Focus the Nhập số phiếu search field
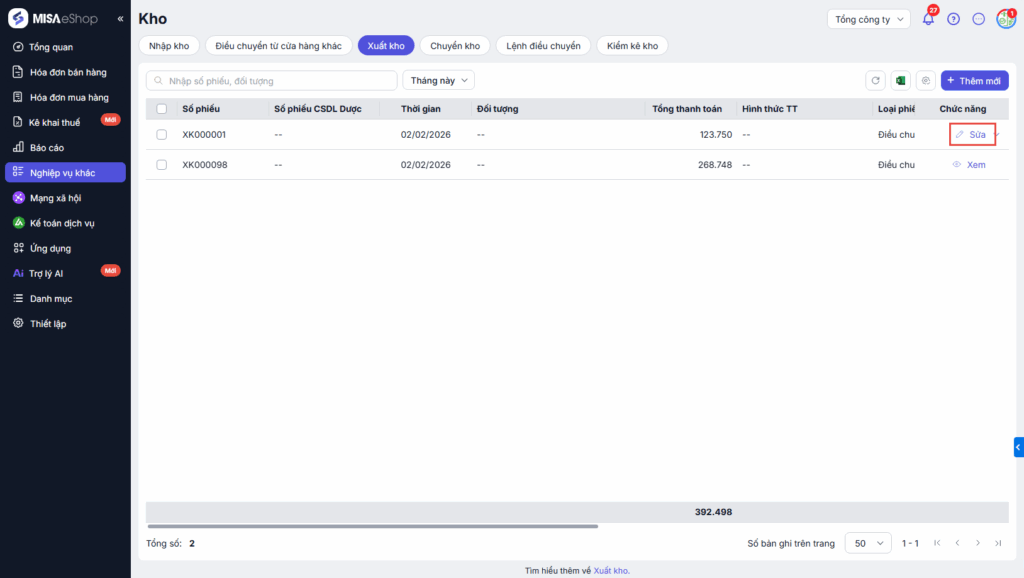1024x578 pixels. [x=272, y=81]
